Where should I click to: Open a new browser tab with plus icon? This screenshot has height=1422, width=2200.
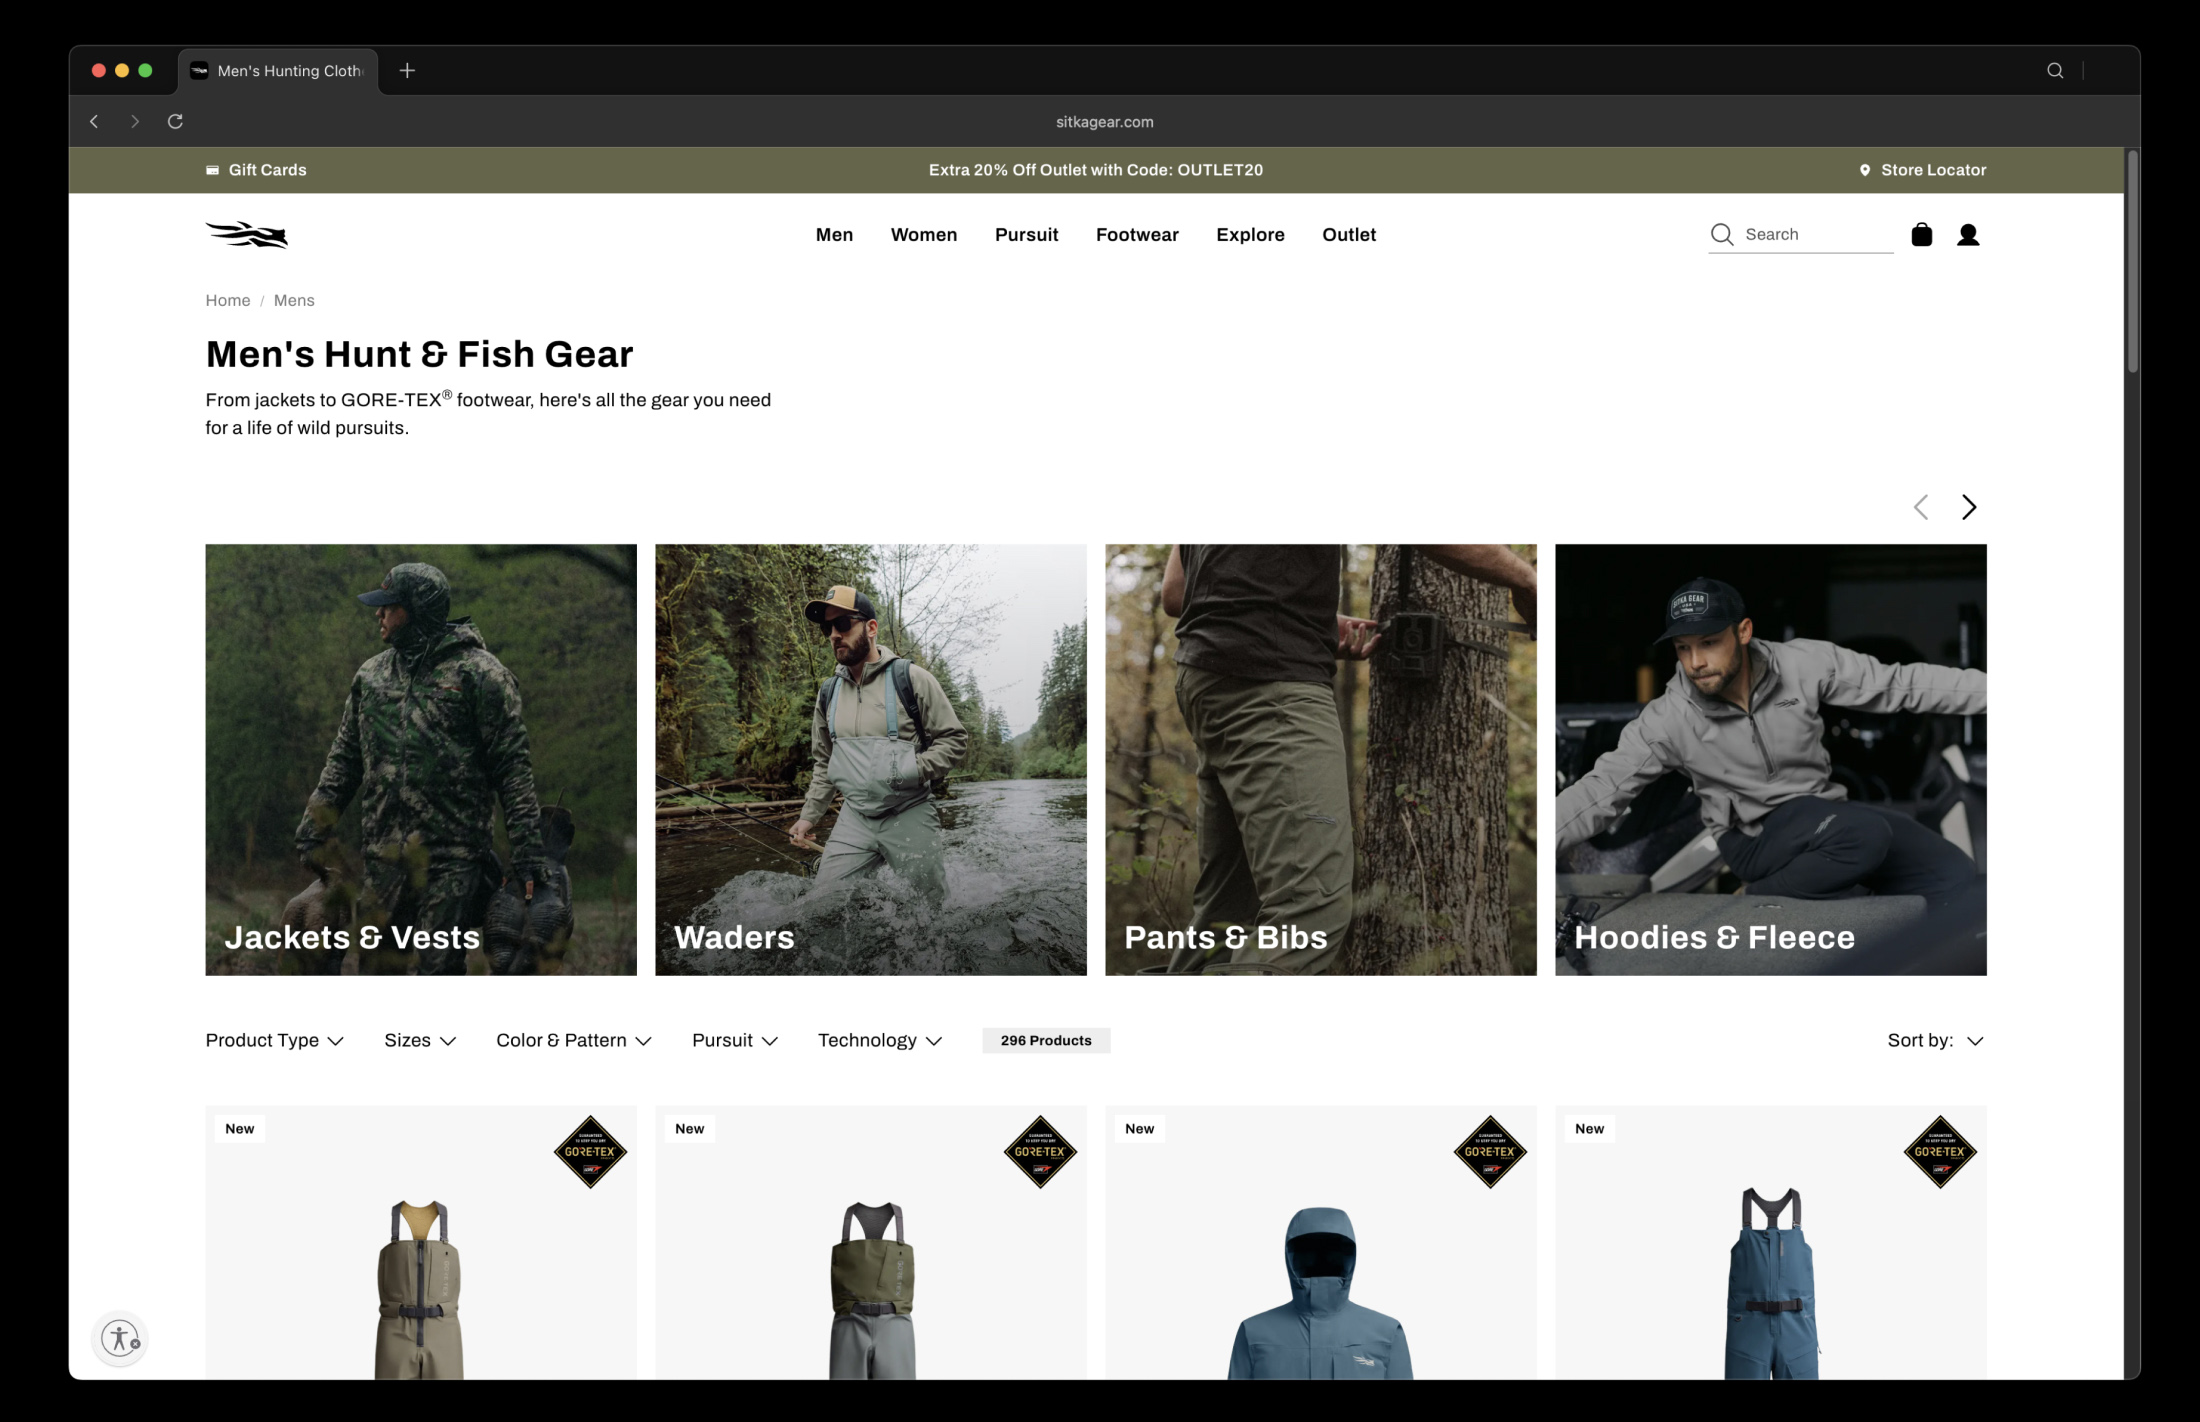407,70
